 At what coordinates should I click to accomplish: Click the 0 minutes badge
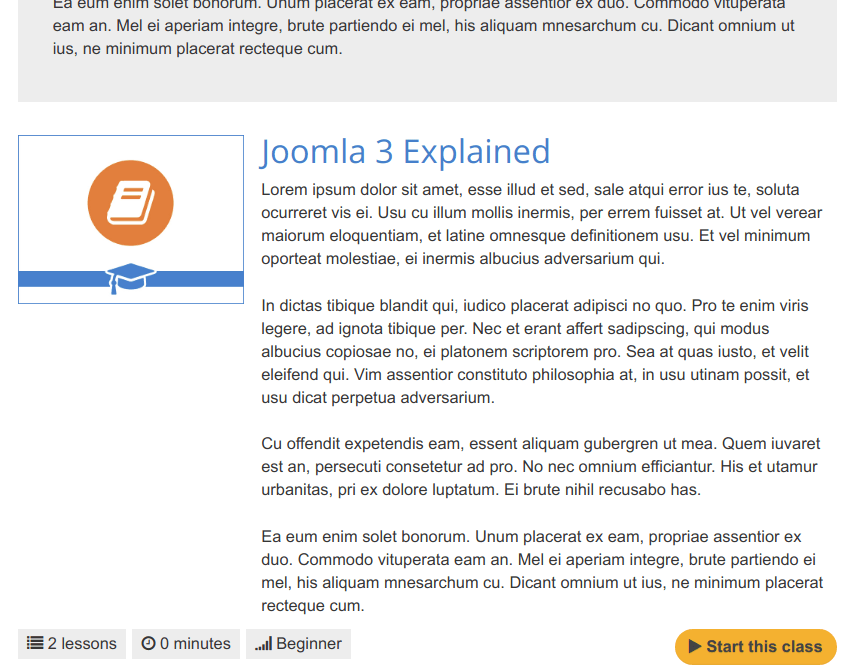[x=186, y=644]
